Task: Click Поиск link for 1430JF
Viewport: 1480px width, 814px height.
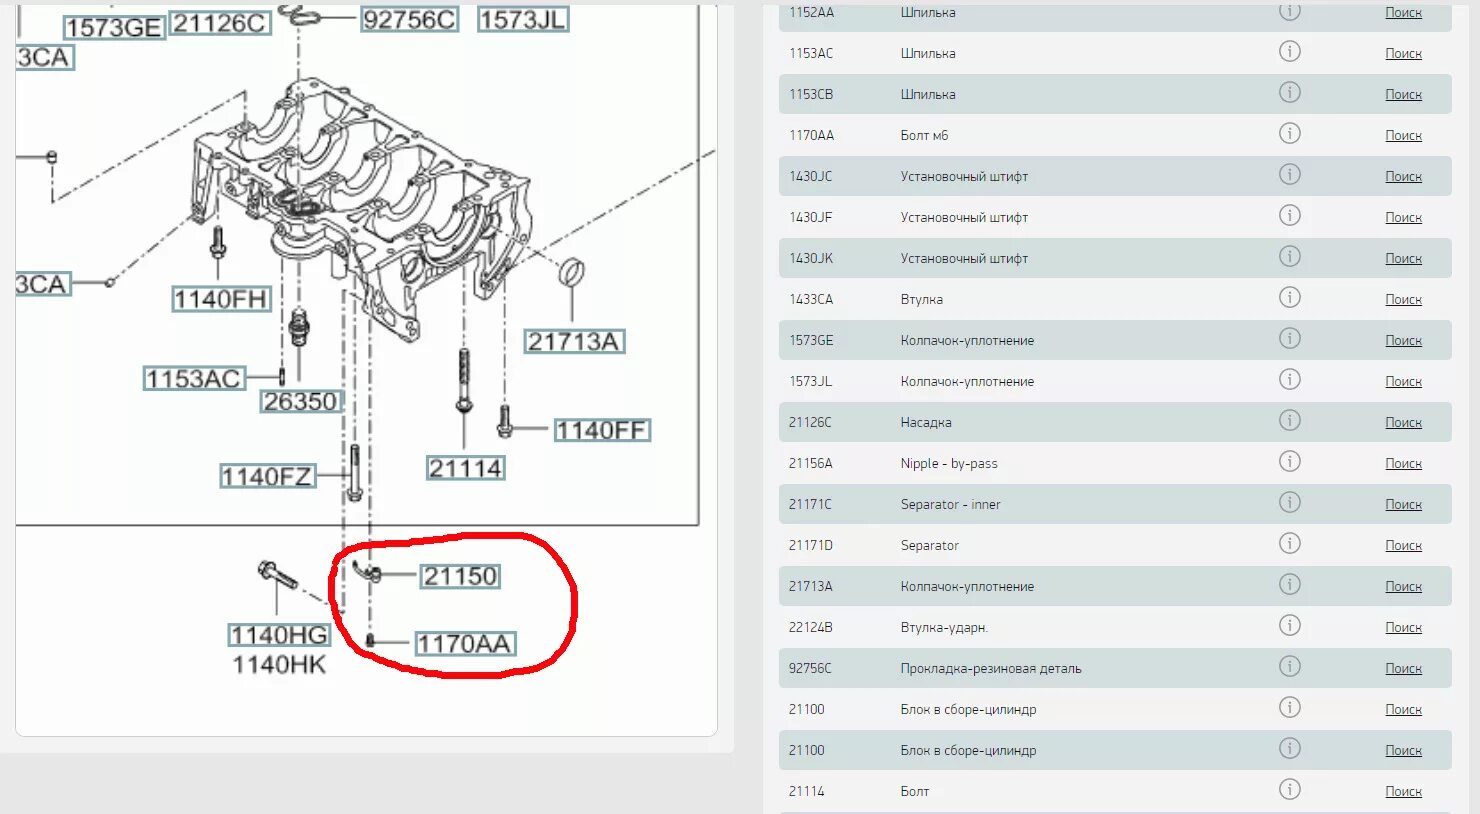Action: pyautogui.click(x=1403, y=218)
